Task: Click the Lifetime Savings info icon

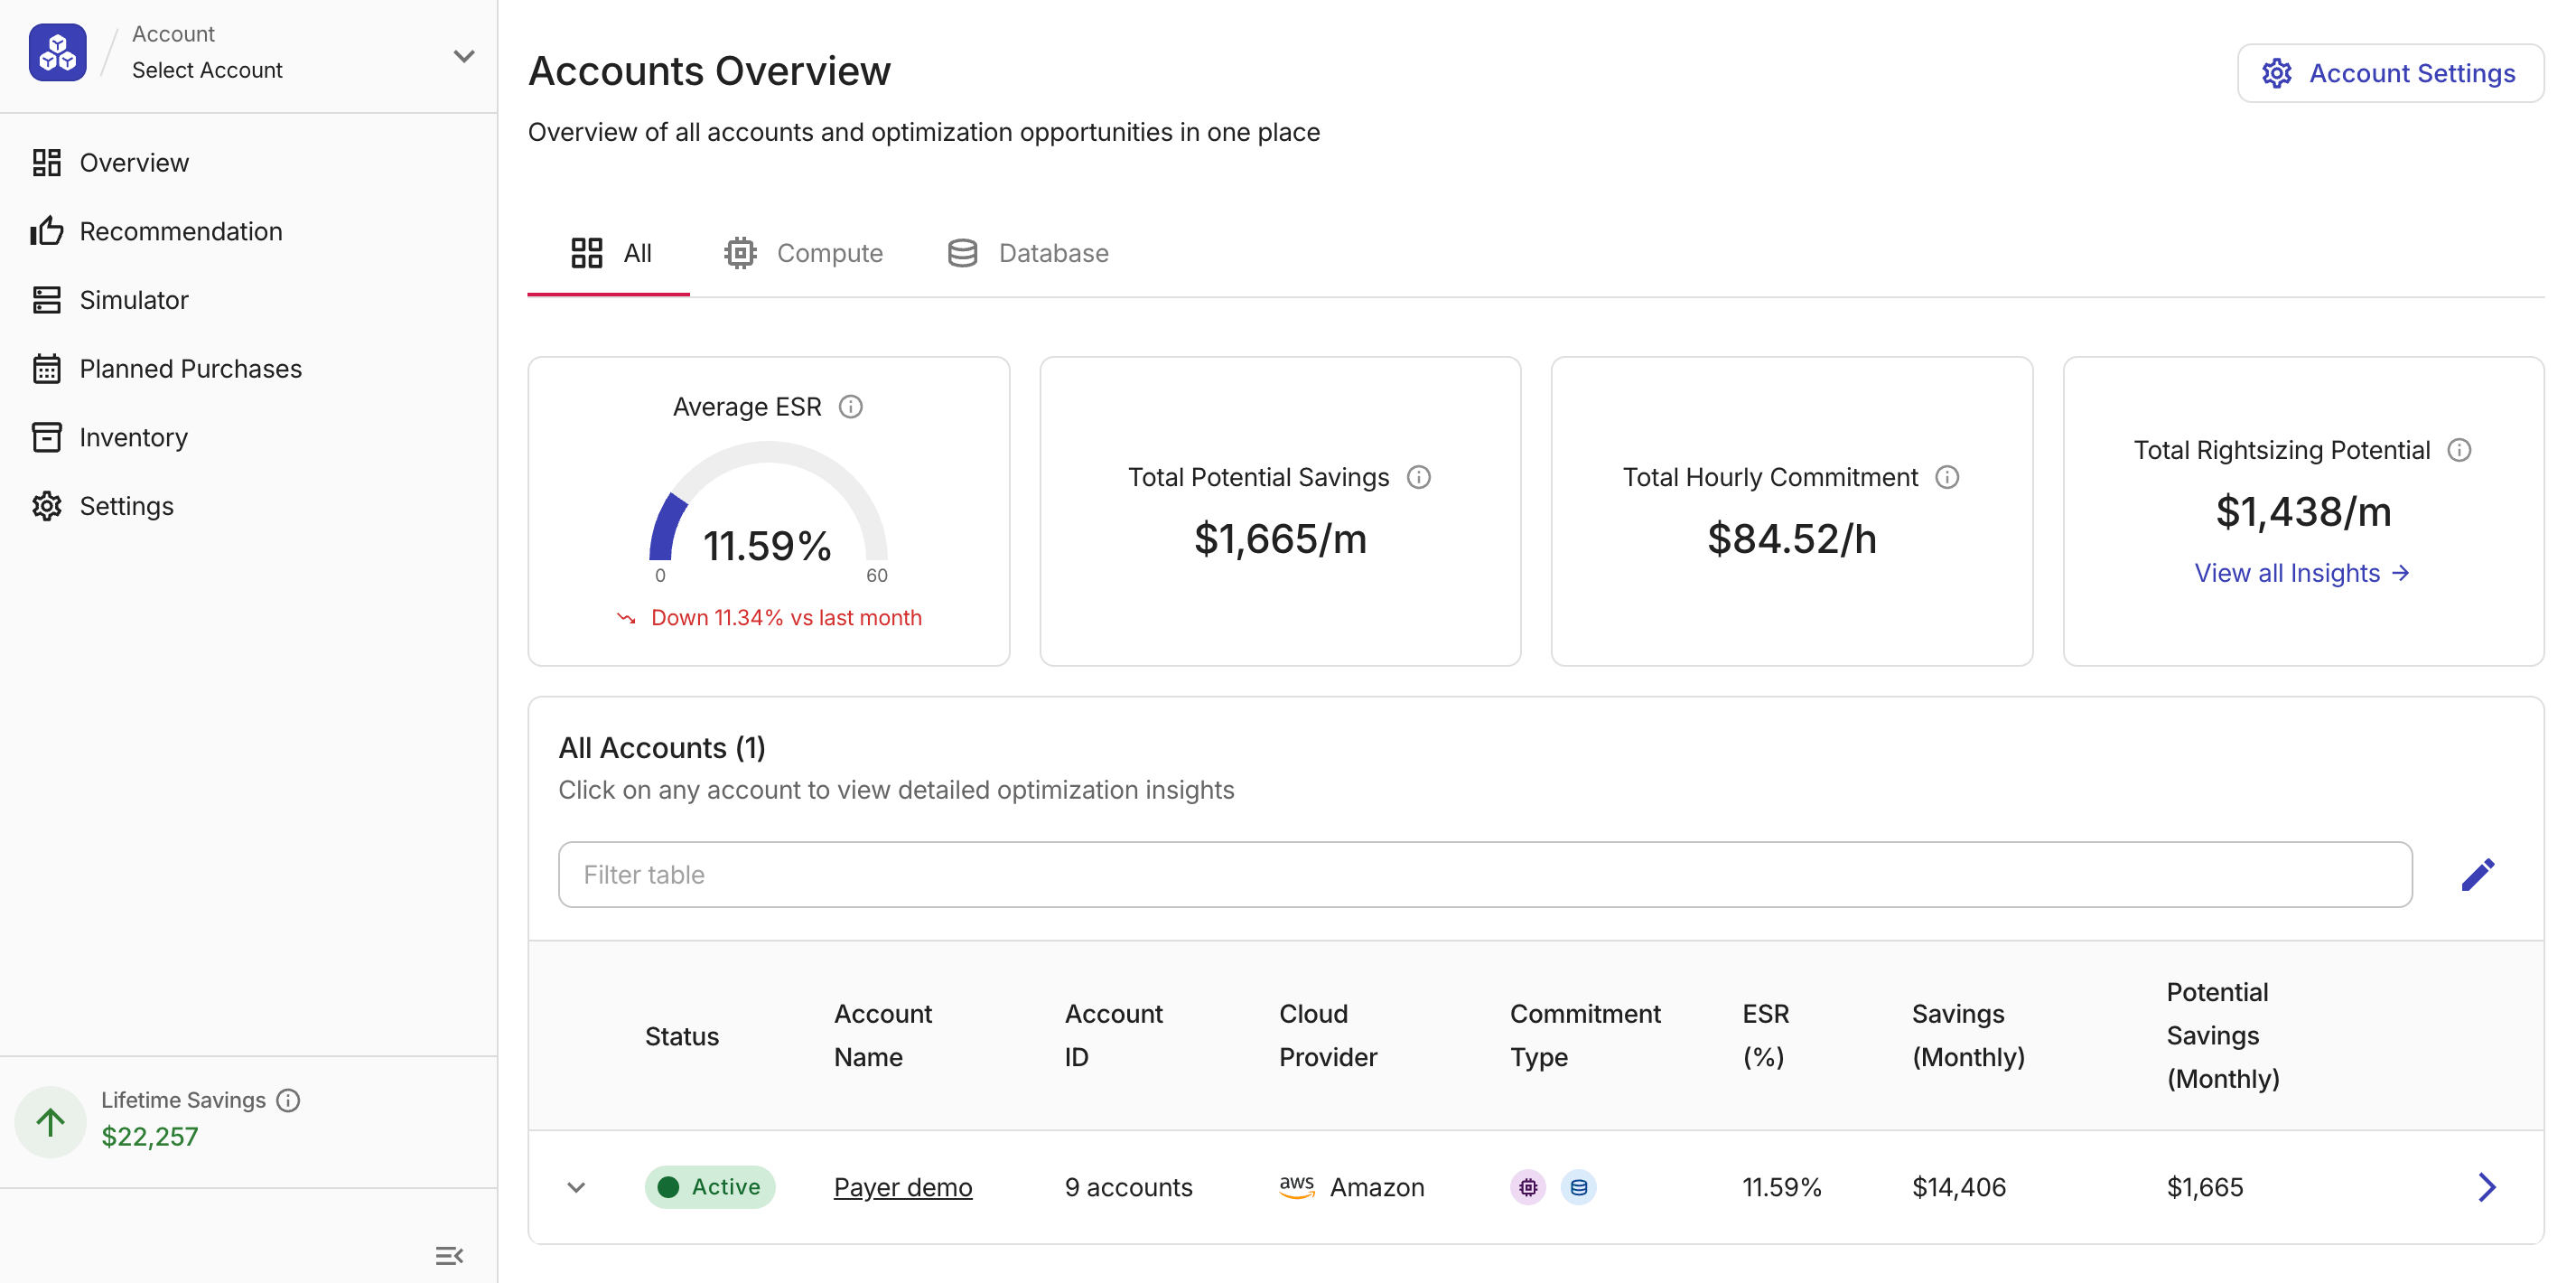Action: (x=288, y=1100)
